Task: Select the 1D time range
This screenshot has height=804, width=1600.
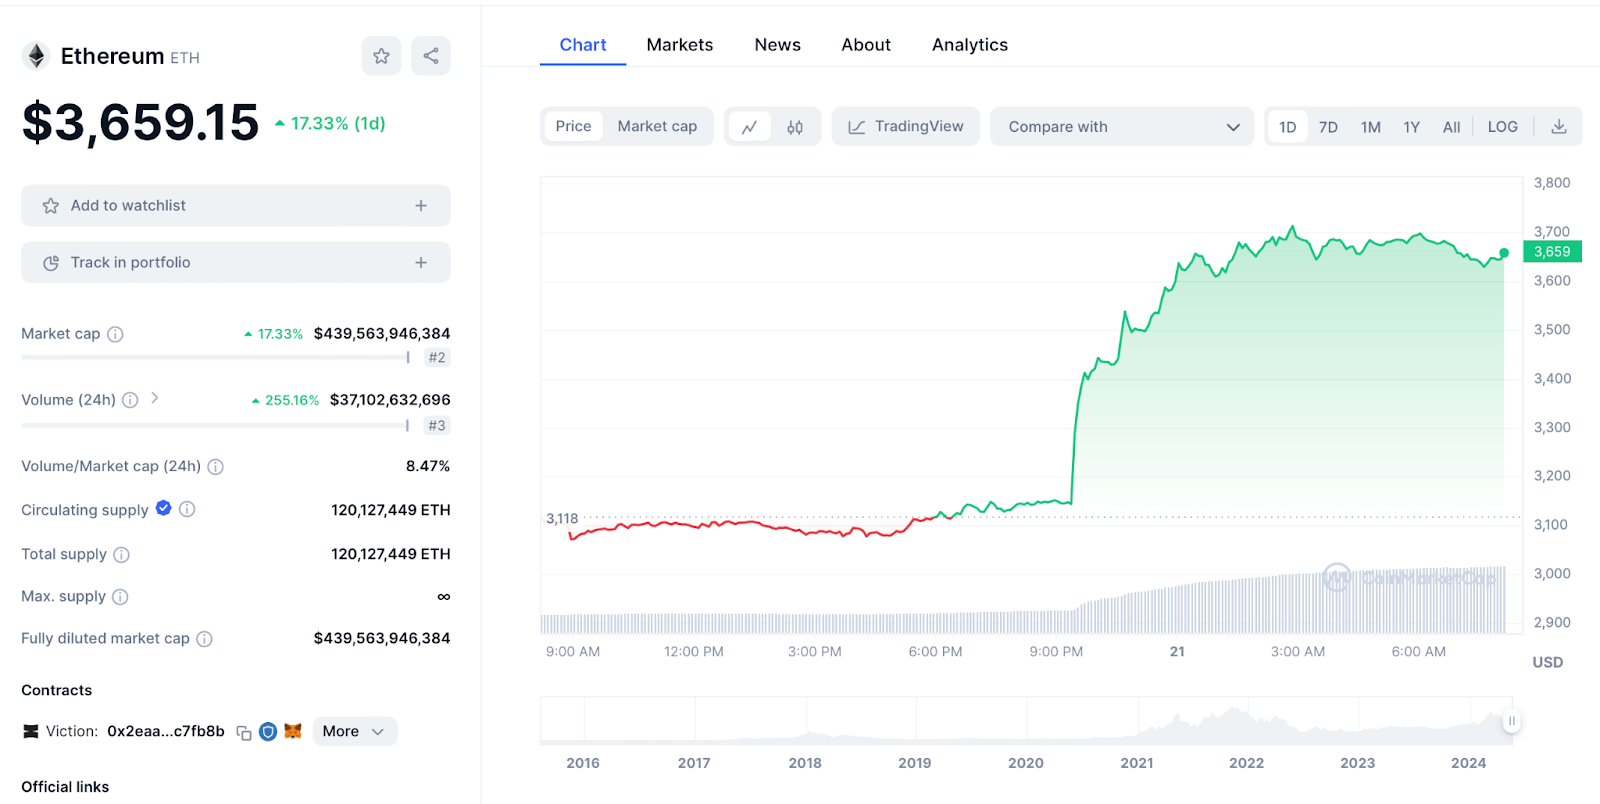Action: (1288, 127)
